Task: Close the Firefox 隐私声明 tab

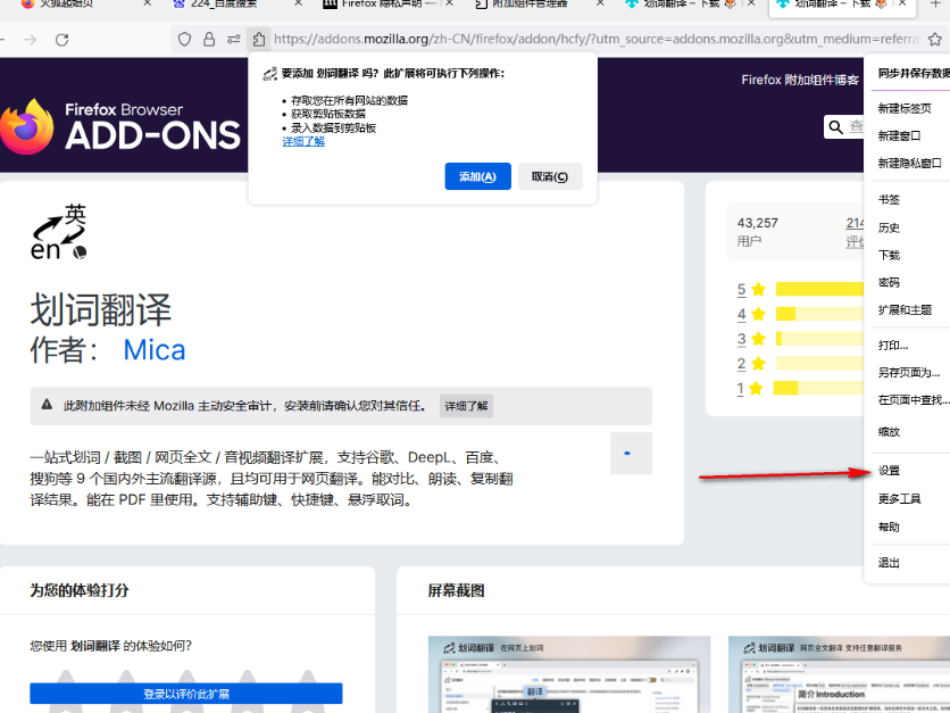Action: coord(449,4)
